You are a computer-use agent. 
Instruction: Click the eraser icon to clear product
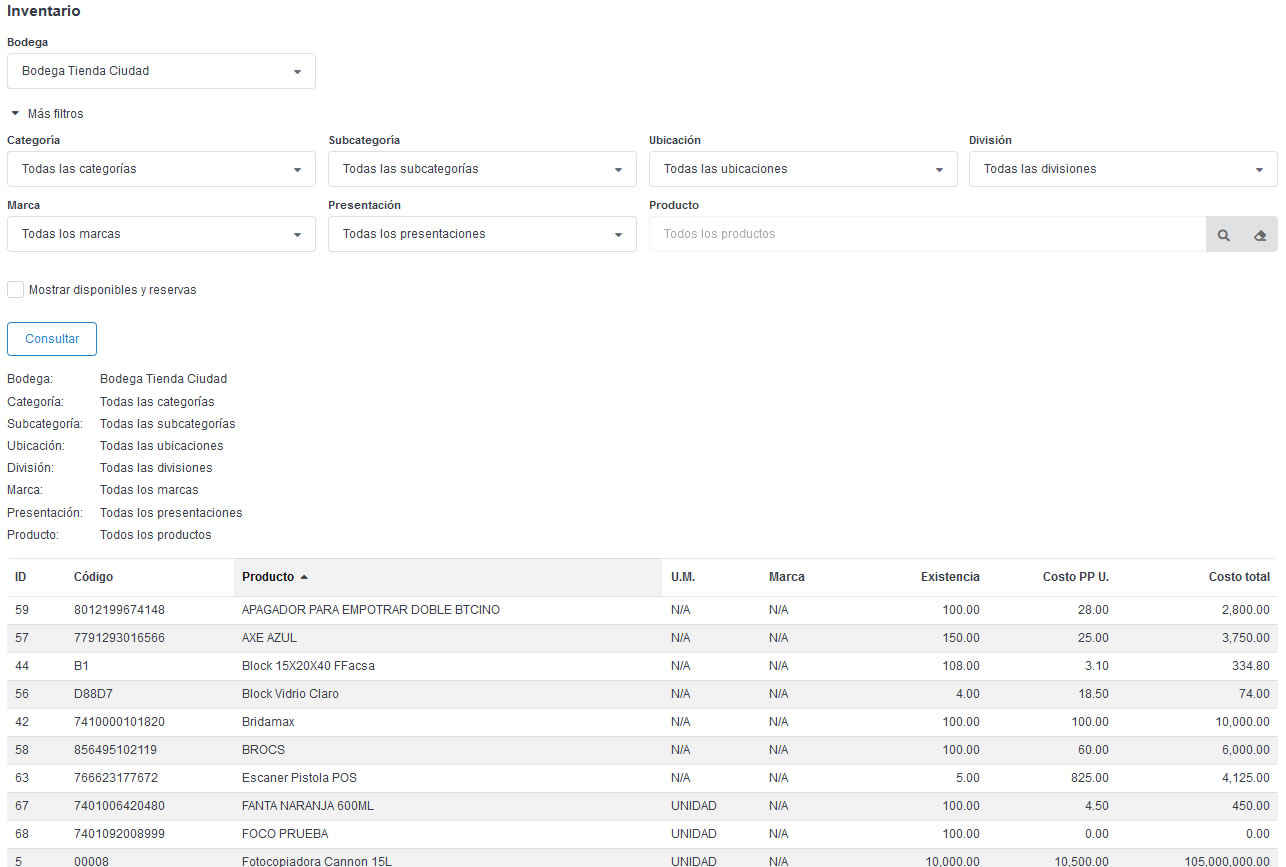coord(1260,235)
